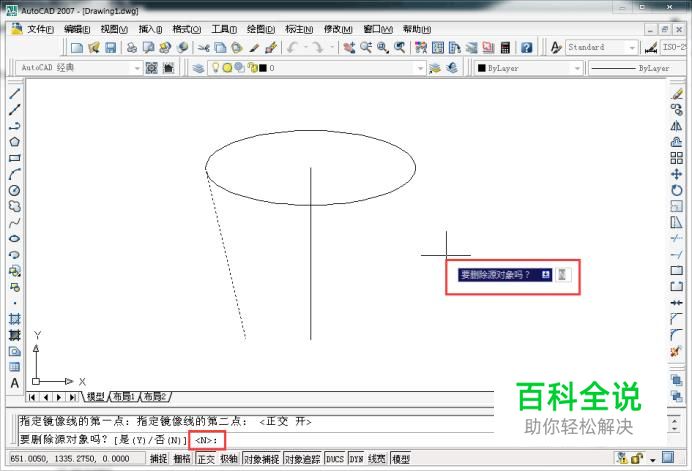The width and height of the screenshot is (692, 471).
Task: Select the Ellipse draw tool
Action: click(15, 238)
